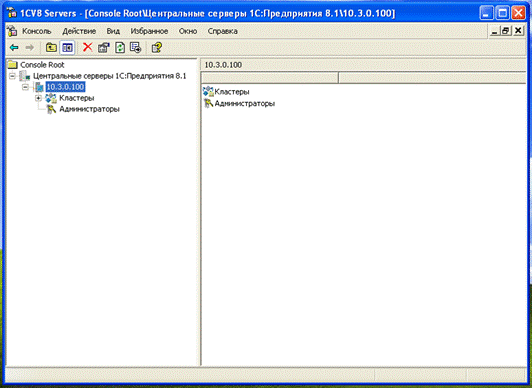The height and width of the screenshot is (388, 532).
Task: Collapse the 10.3.0.100 tree node
Action: pos(25,87)
